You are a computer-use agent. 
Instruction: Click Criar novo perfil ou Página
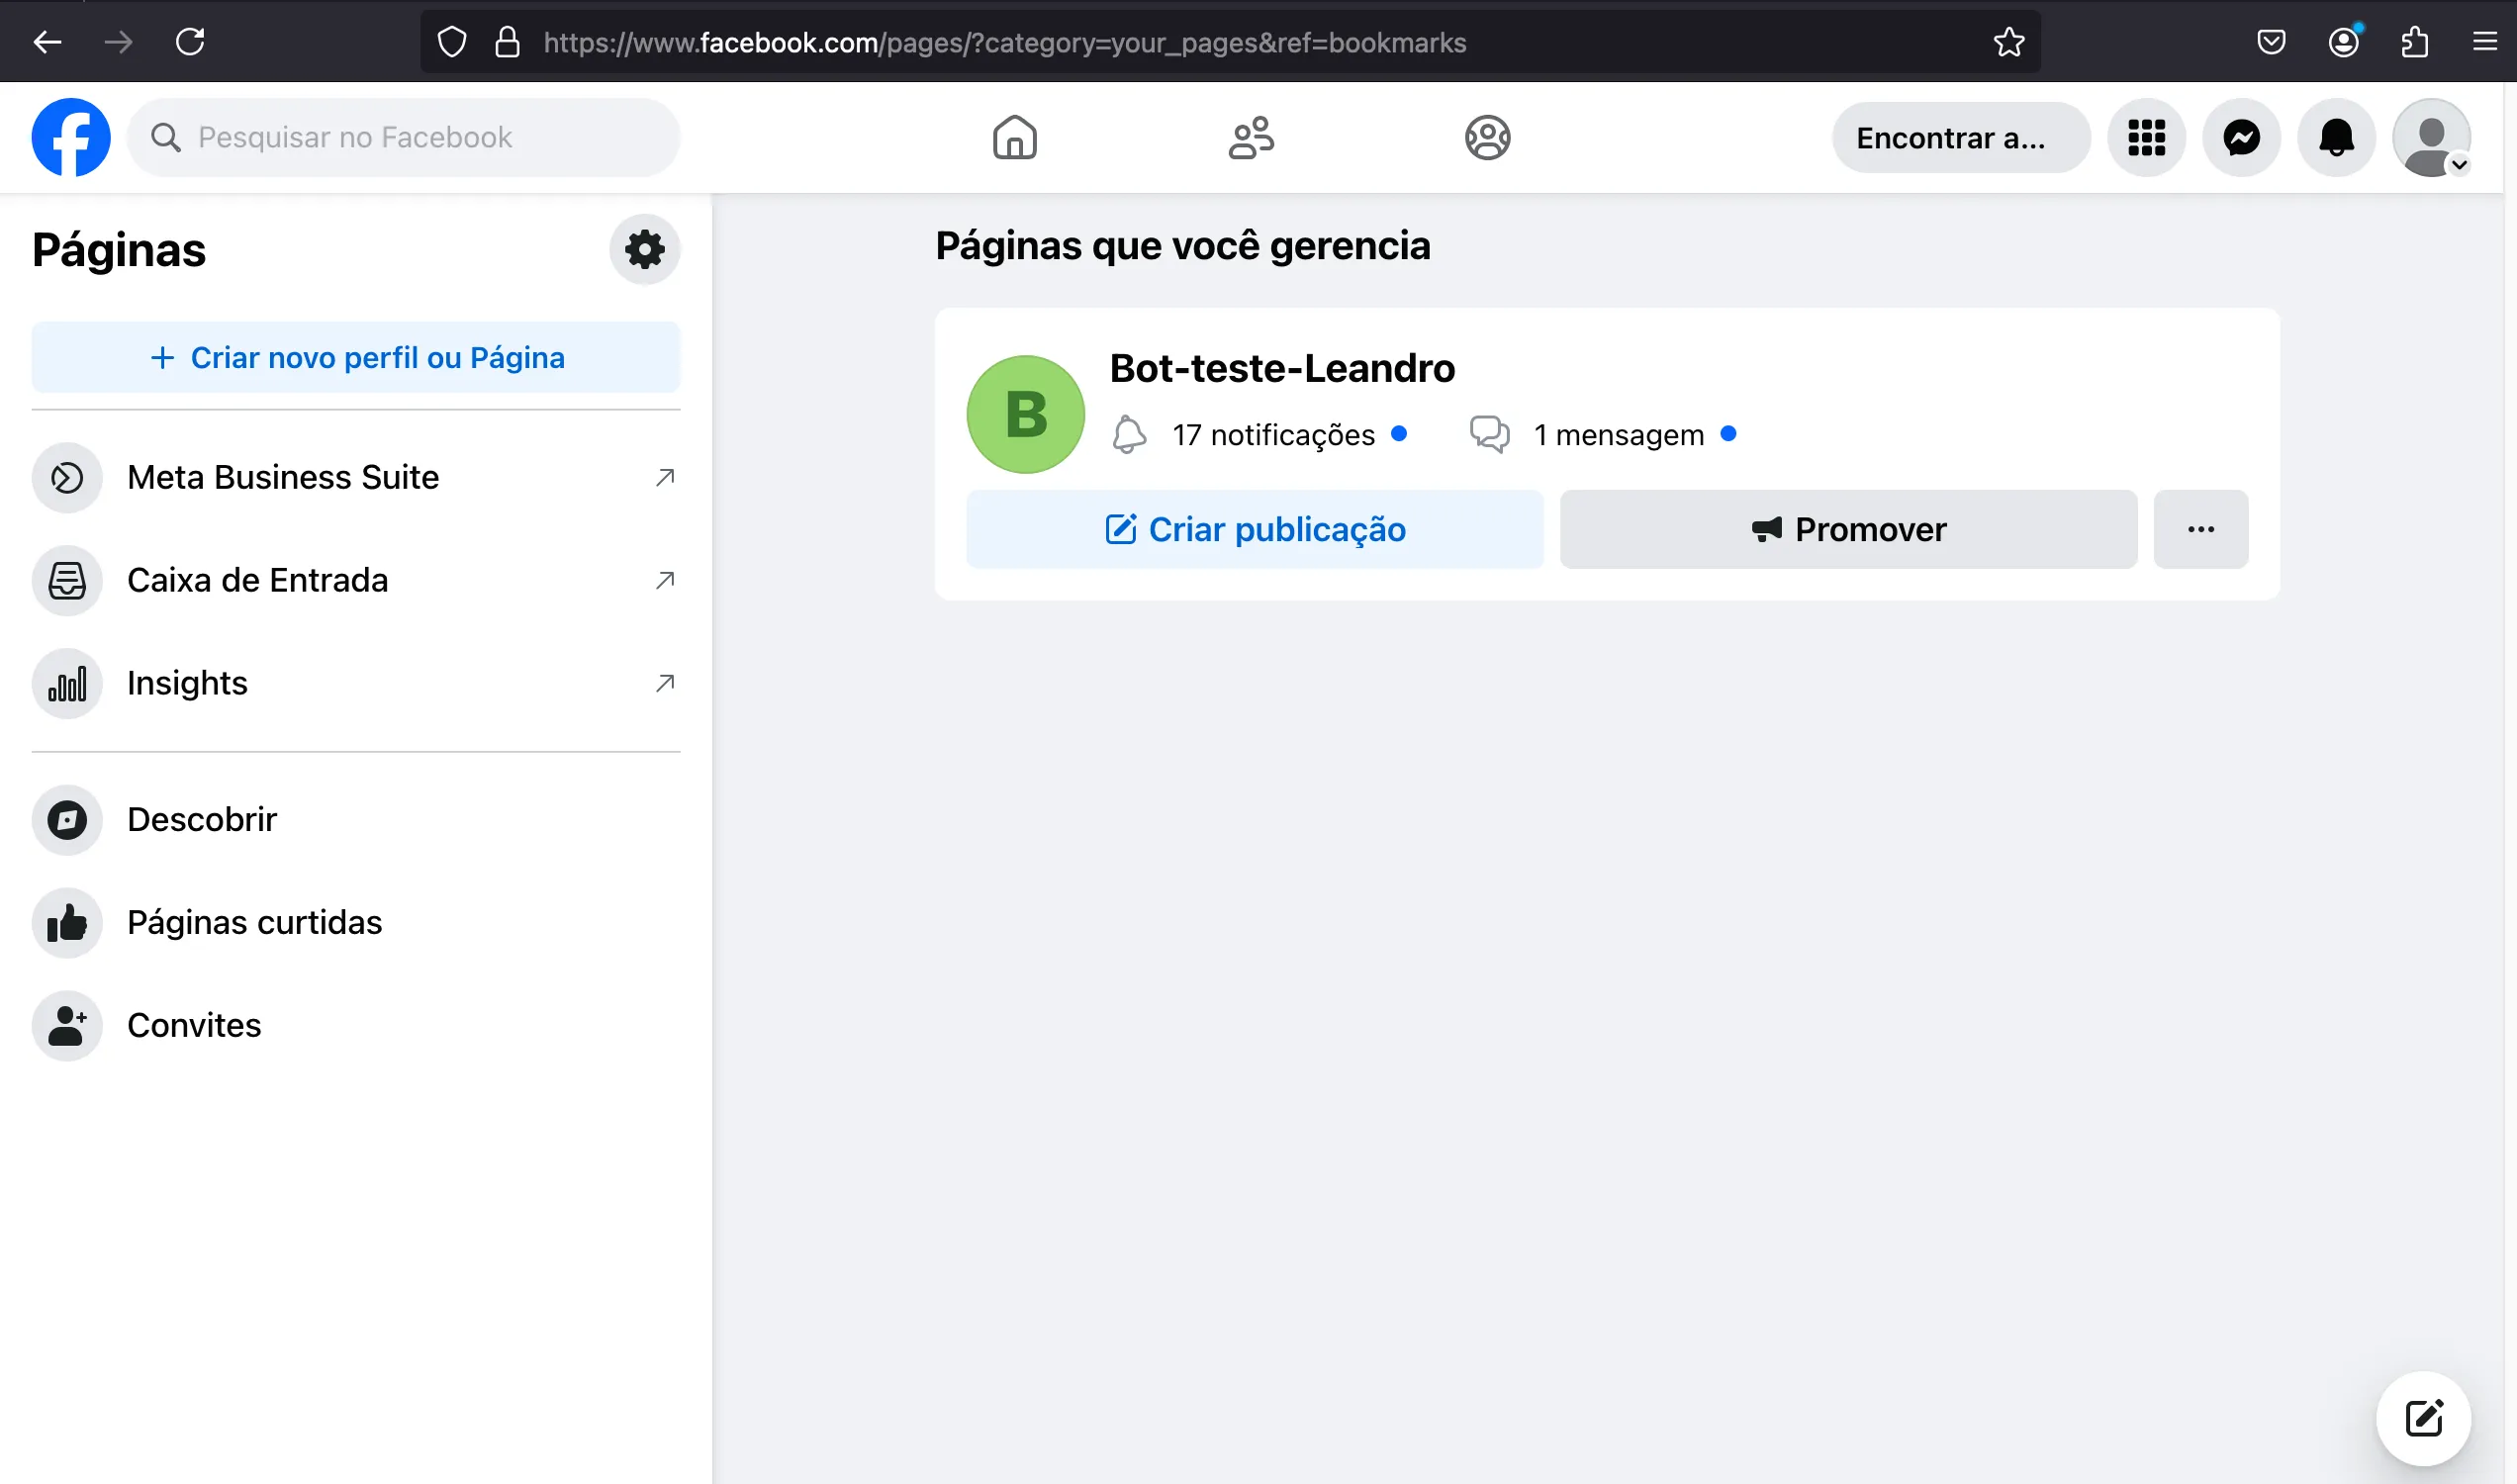tap(356, 357)
